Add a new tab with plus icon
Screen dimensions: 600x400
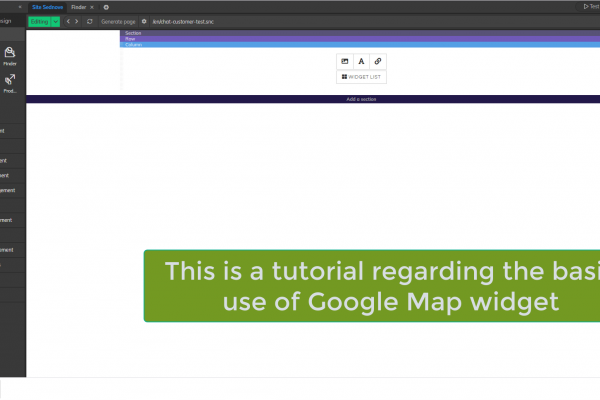106,7
